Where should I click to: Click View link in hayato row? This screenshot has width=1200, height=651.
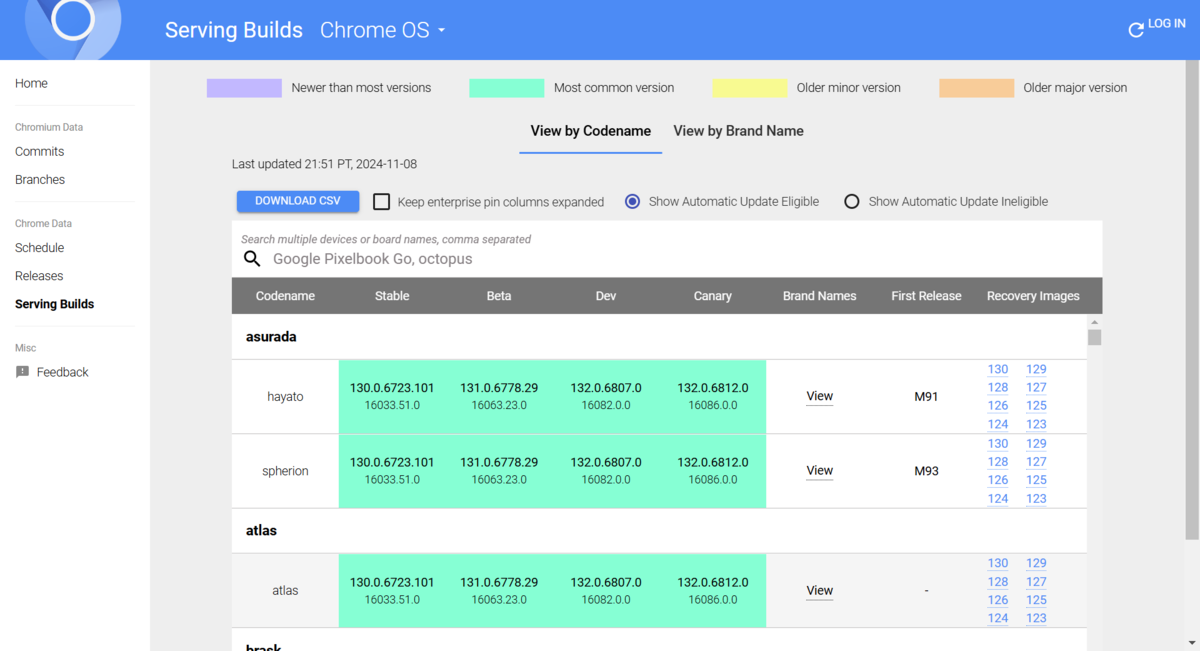point(820,396)
